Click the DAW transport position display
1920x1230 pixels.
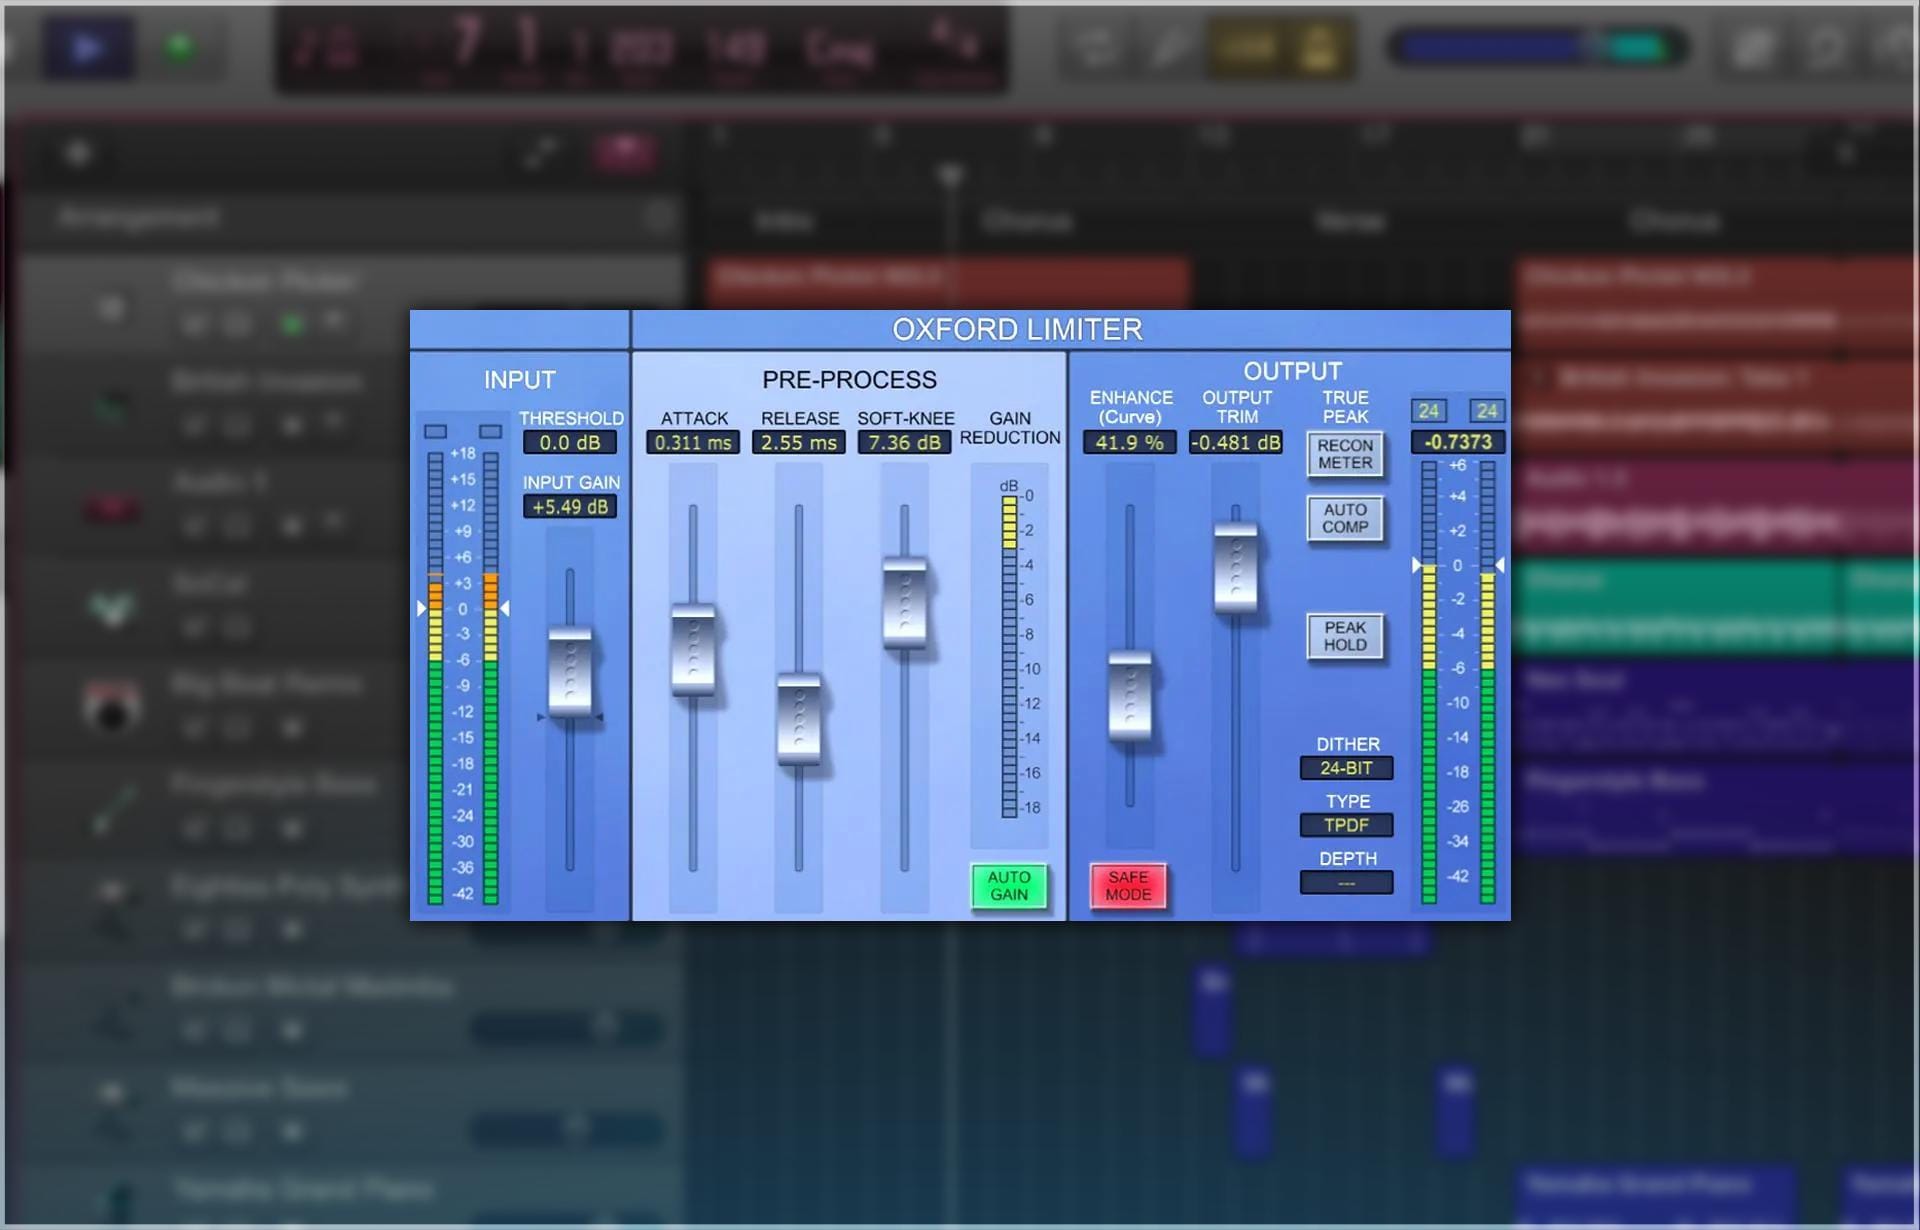pyautogui.click(x=640, y=48)
